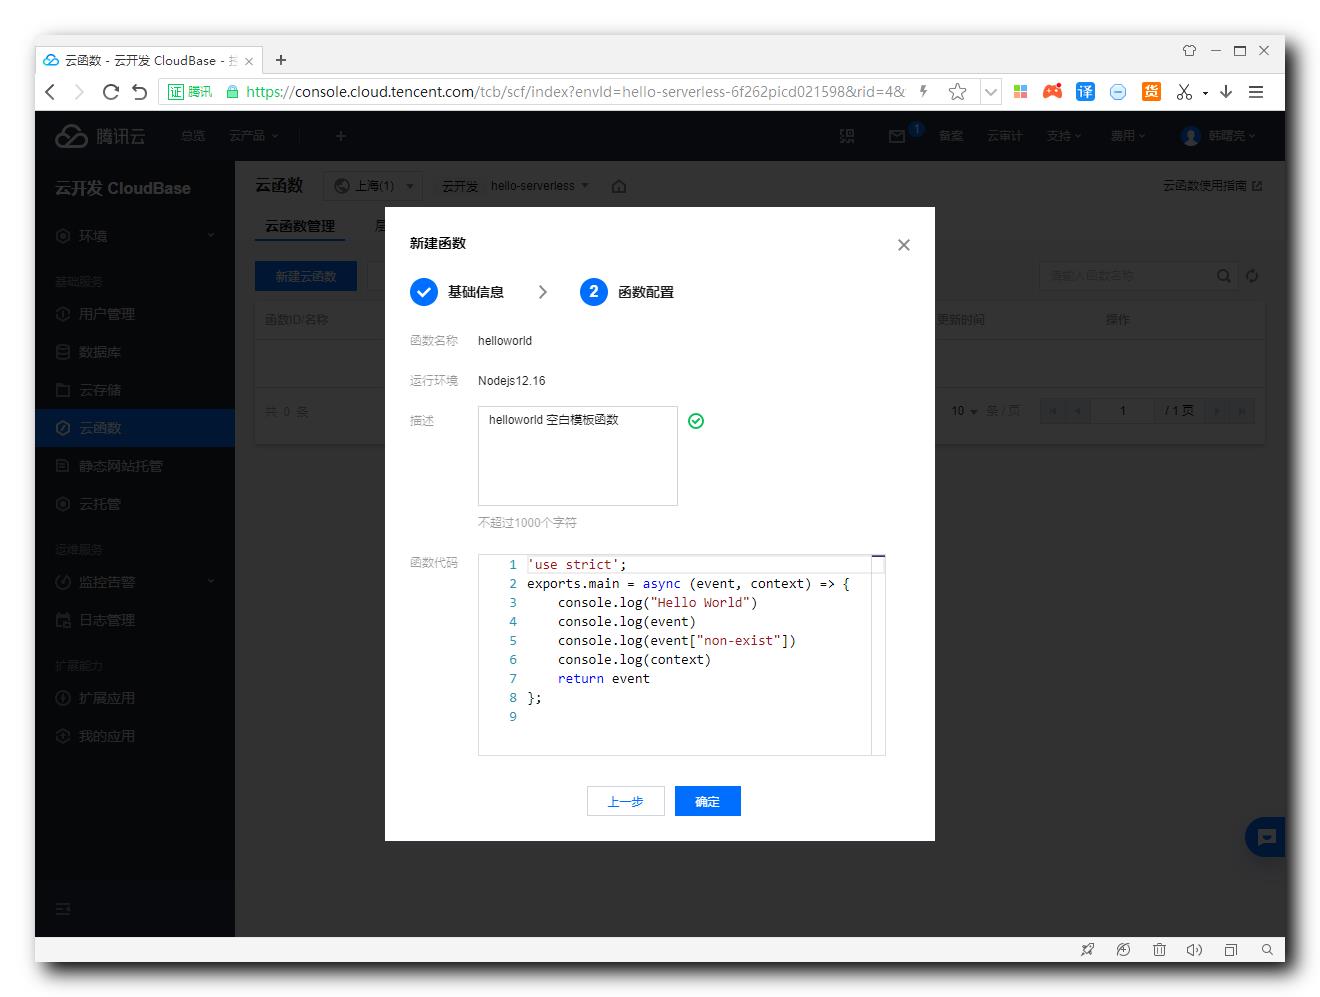1320x997 pixels.
Task: Close the 云函数 CloudBase browser tab
Action: [x=249, y=61]
